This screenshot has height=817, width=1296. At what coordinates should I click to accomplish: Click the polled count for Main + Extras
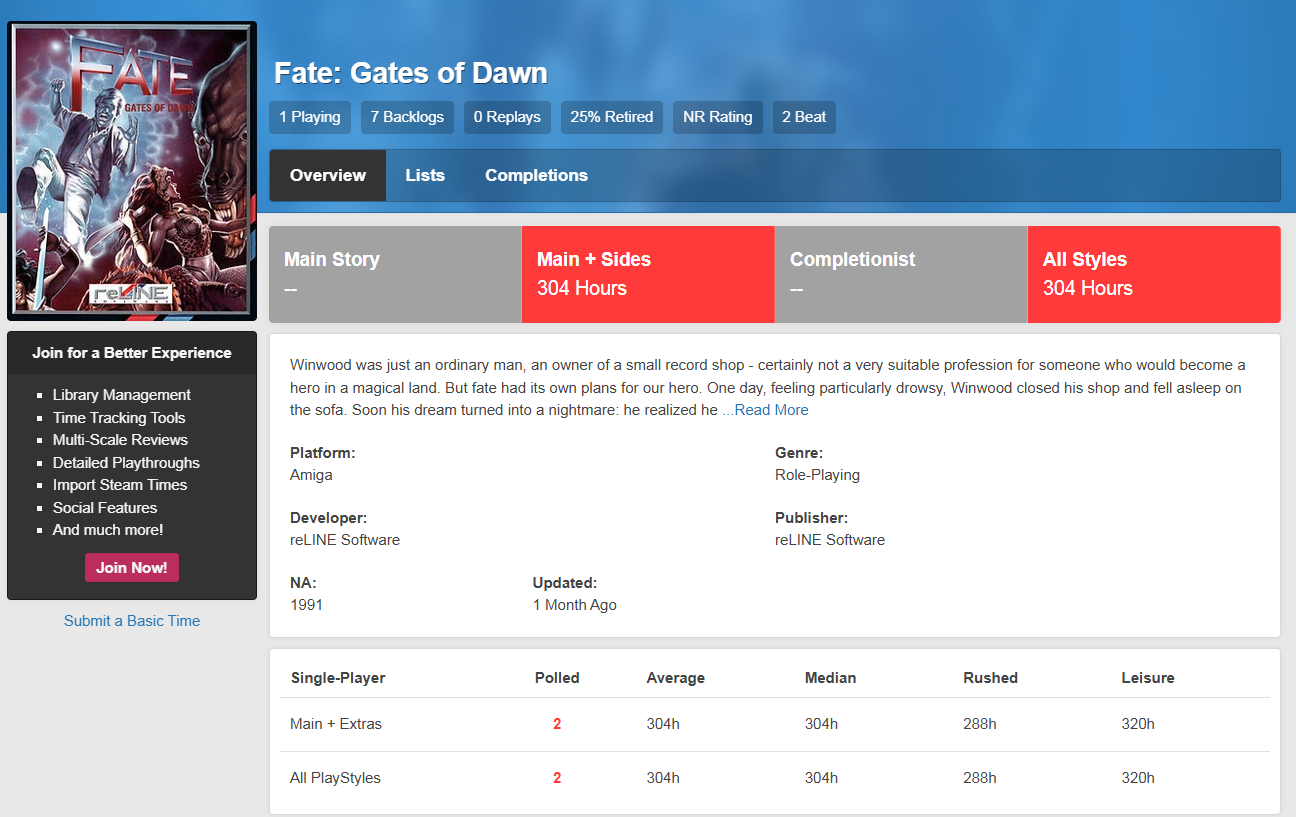(557, 724)
